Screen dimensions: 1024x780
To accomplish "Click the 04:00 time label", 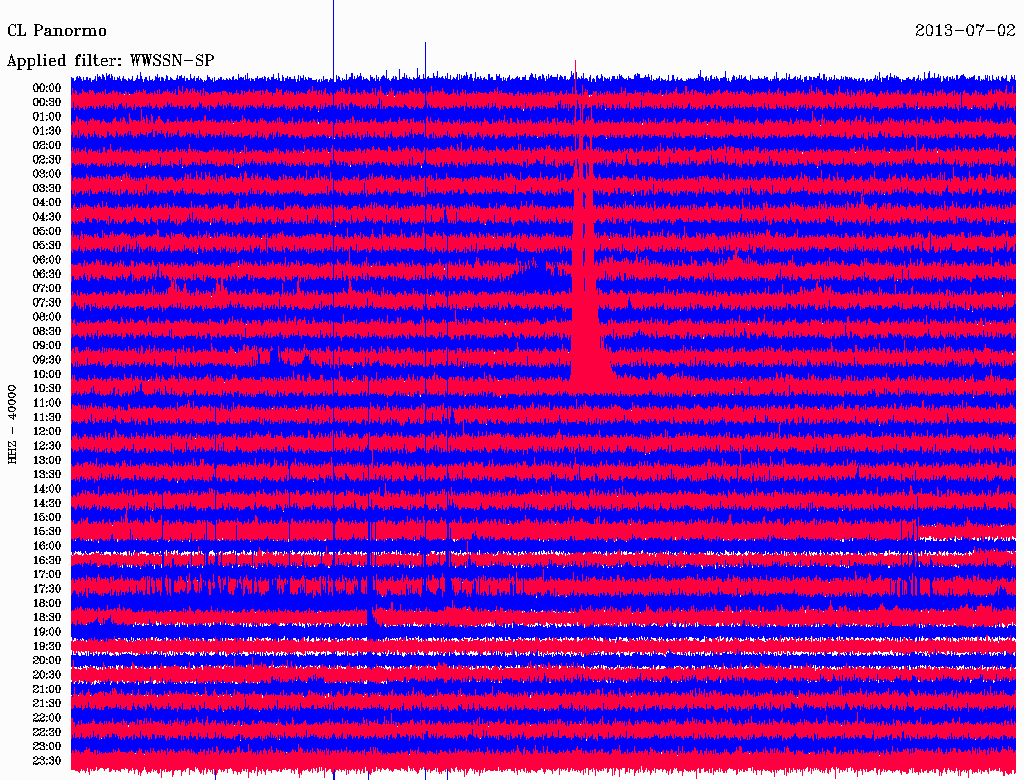I will 46,202.
